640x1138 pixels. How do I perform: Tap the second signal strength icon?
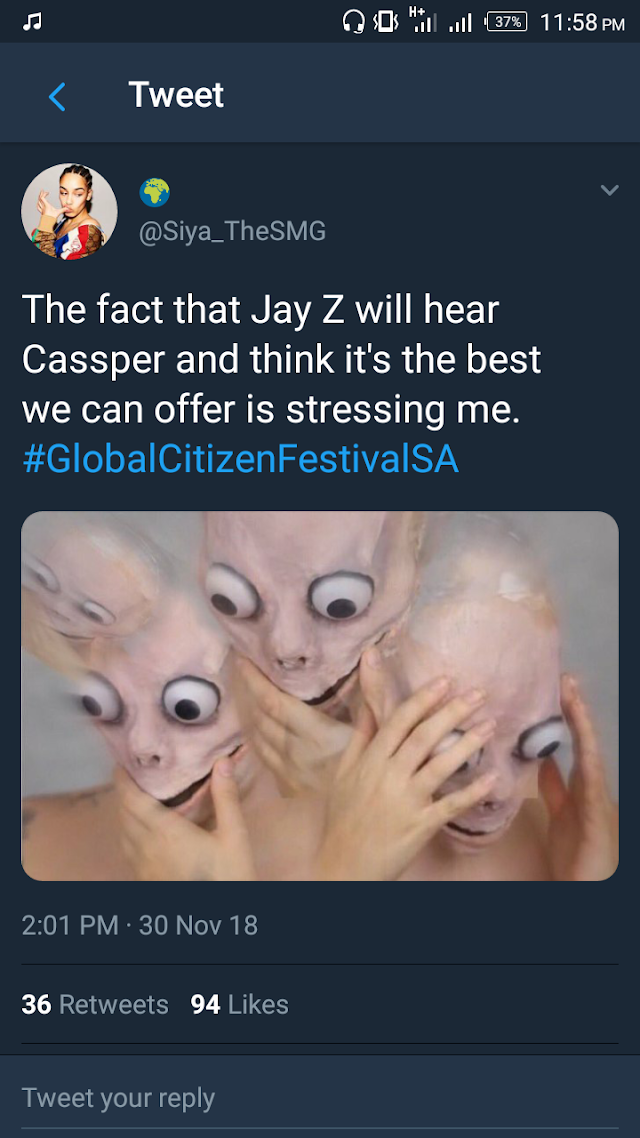461,24
